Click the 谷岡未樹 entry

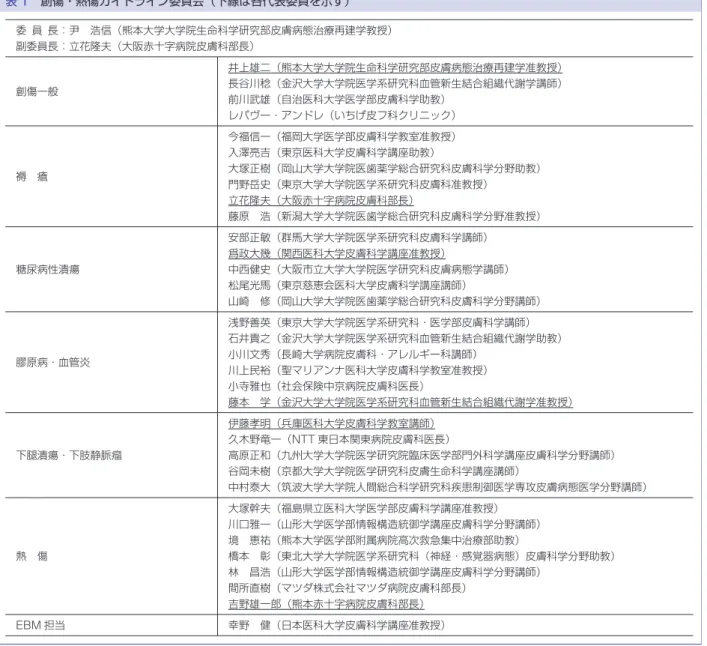(x=374, y=471)
